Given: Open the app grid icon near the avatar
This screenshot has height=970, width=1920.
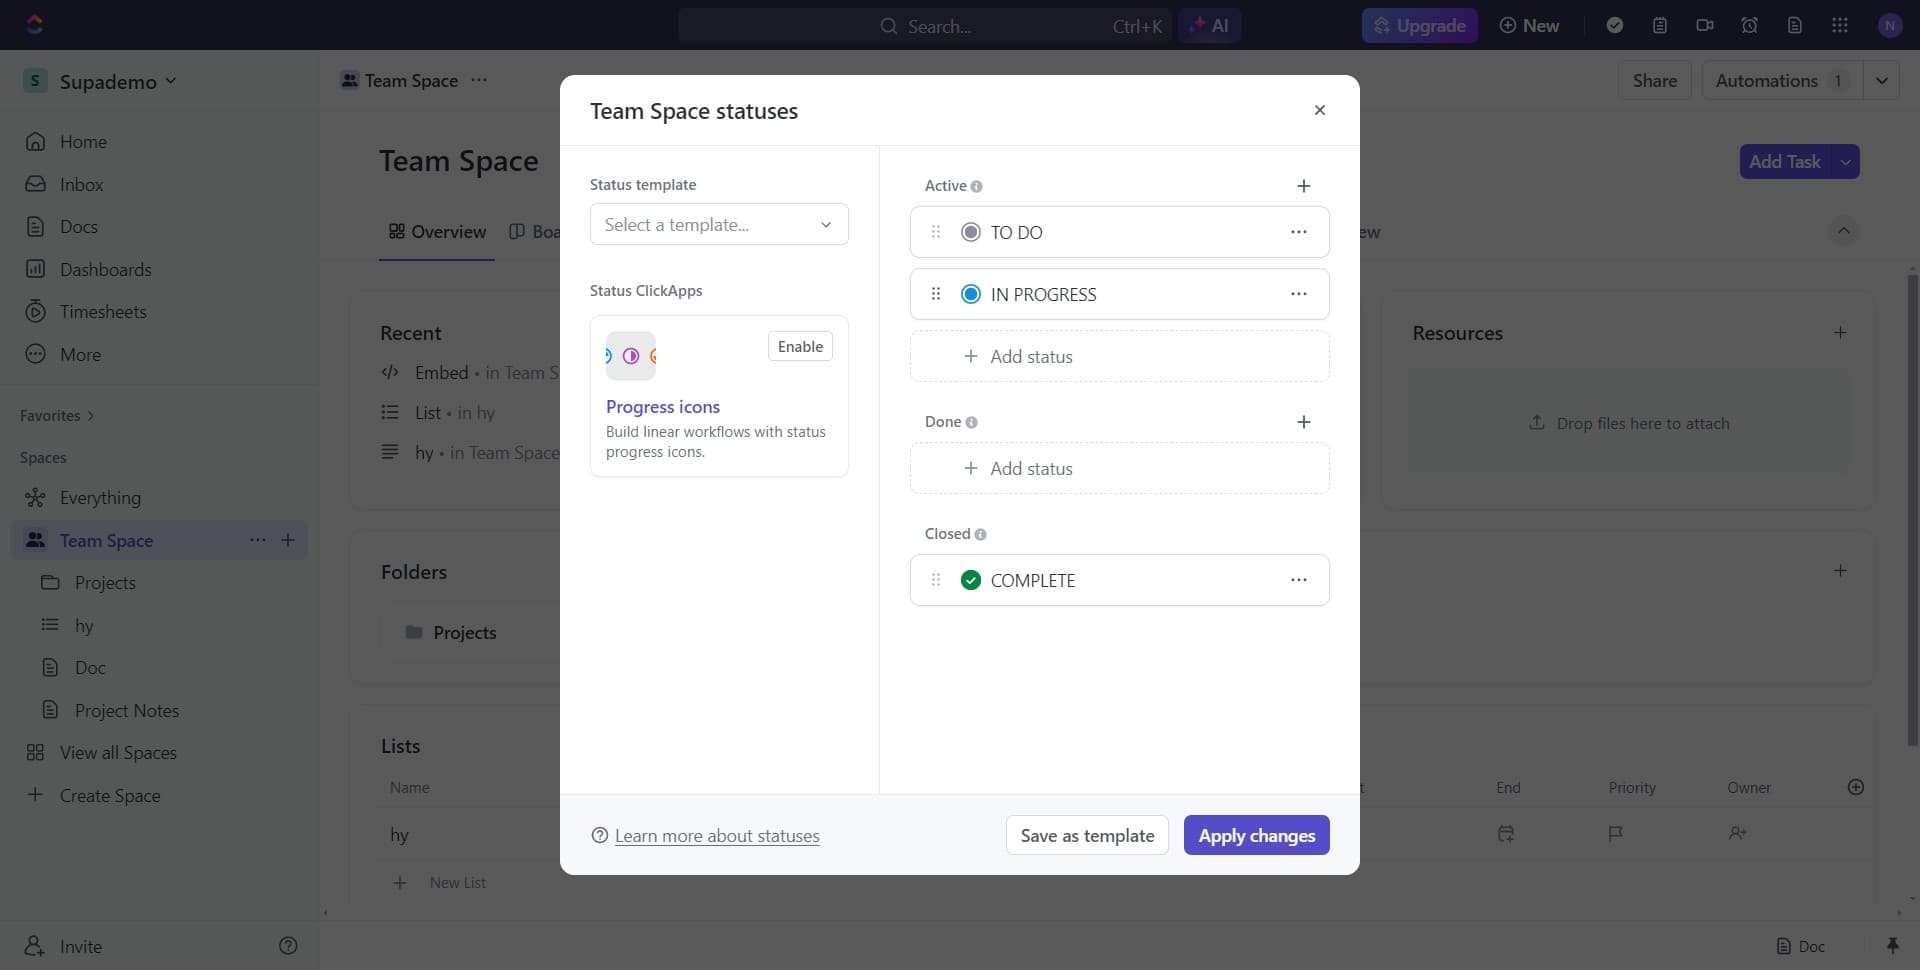Looking at the screenshot, I should [x=1839, y=25].
